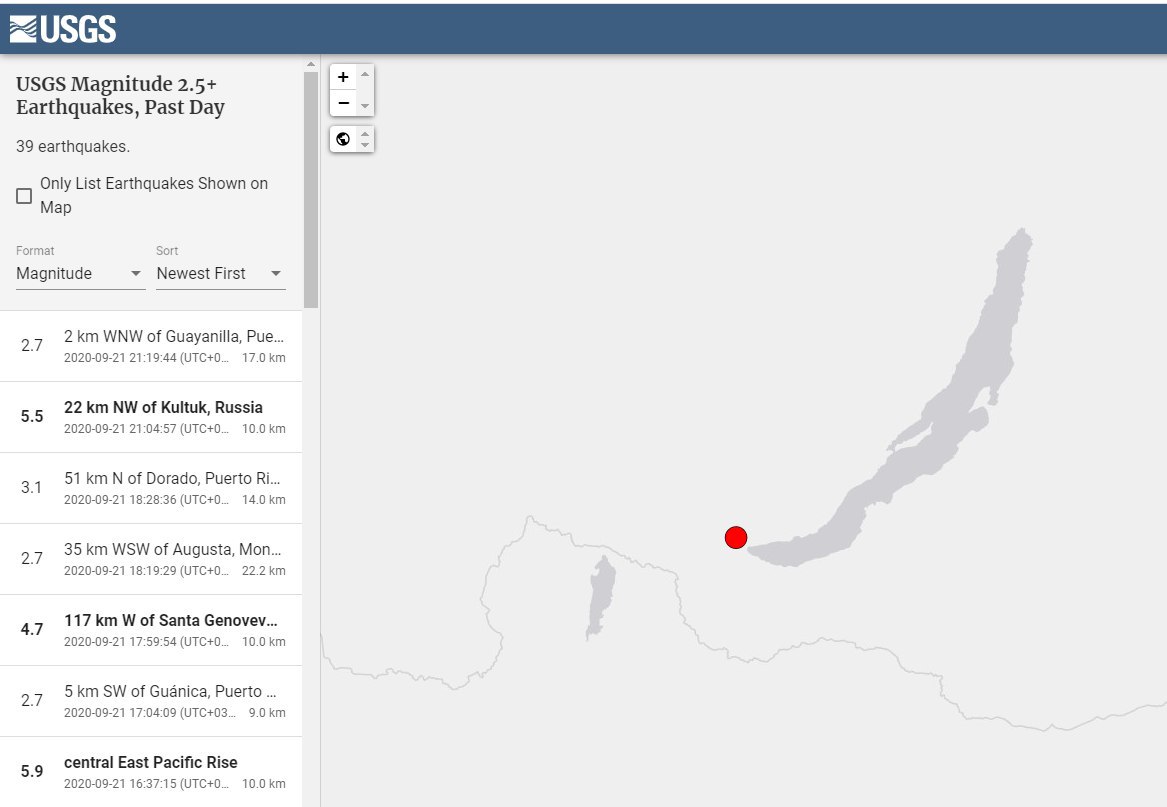Enable Only List Earthquakes Shown on Map

point(24,196)
